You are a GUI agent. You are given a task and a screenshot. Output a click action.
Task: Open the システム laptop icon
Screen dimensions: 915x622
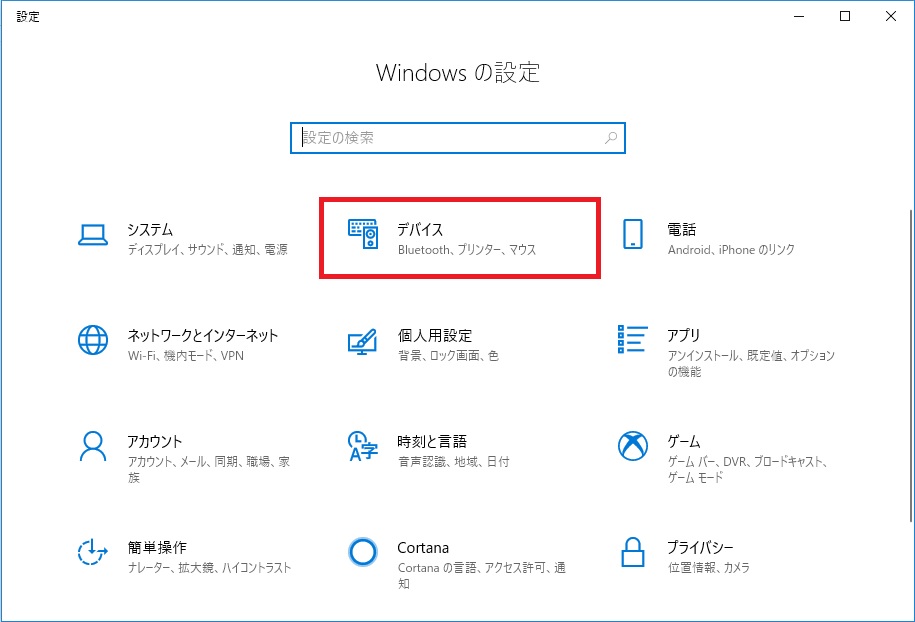click(x=93, y=235)
